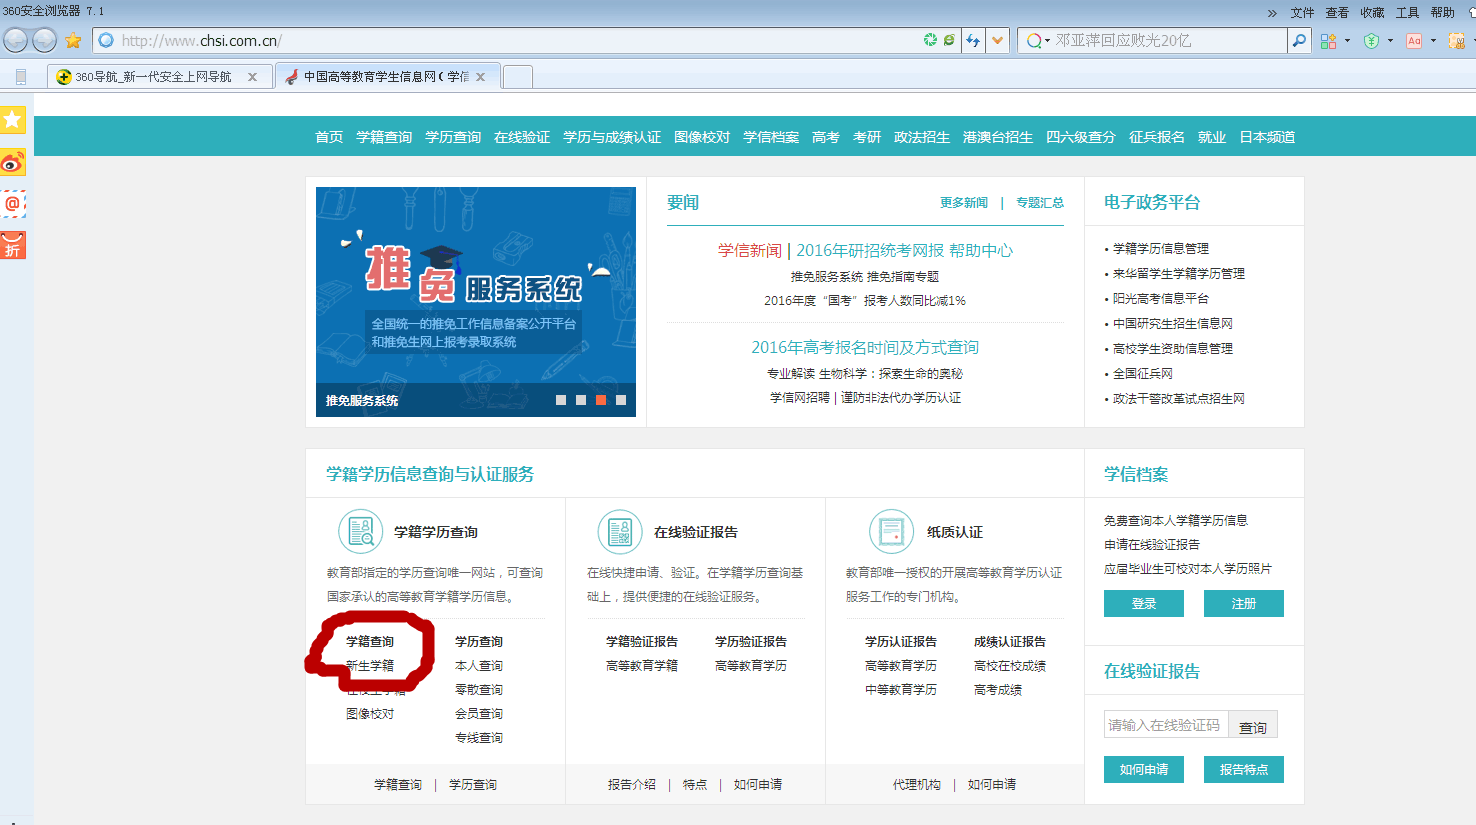Open a new tab with the blank tab button
Image resolution: width=1476 pixels, height=825 pixels.
(517, 77)
